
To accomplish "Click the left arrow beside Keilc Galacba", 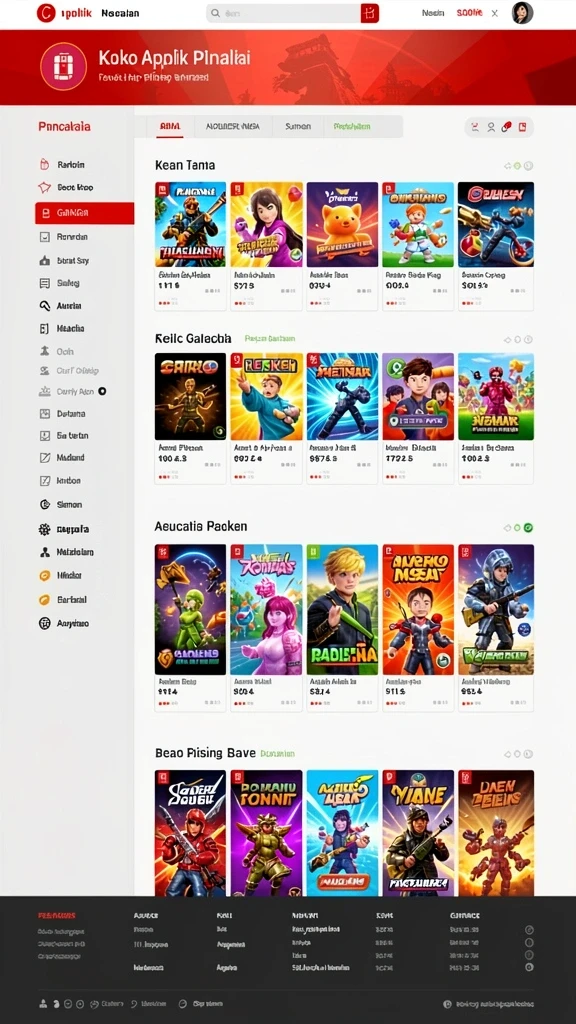I will pos(507,340).
